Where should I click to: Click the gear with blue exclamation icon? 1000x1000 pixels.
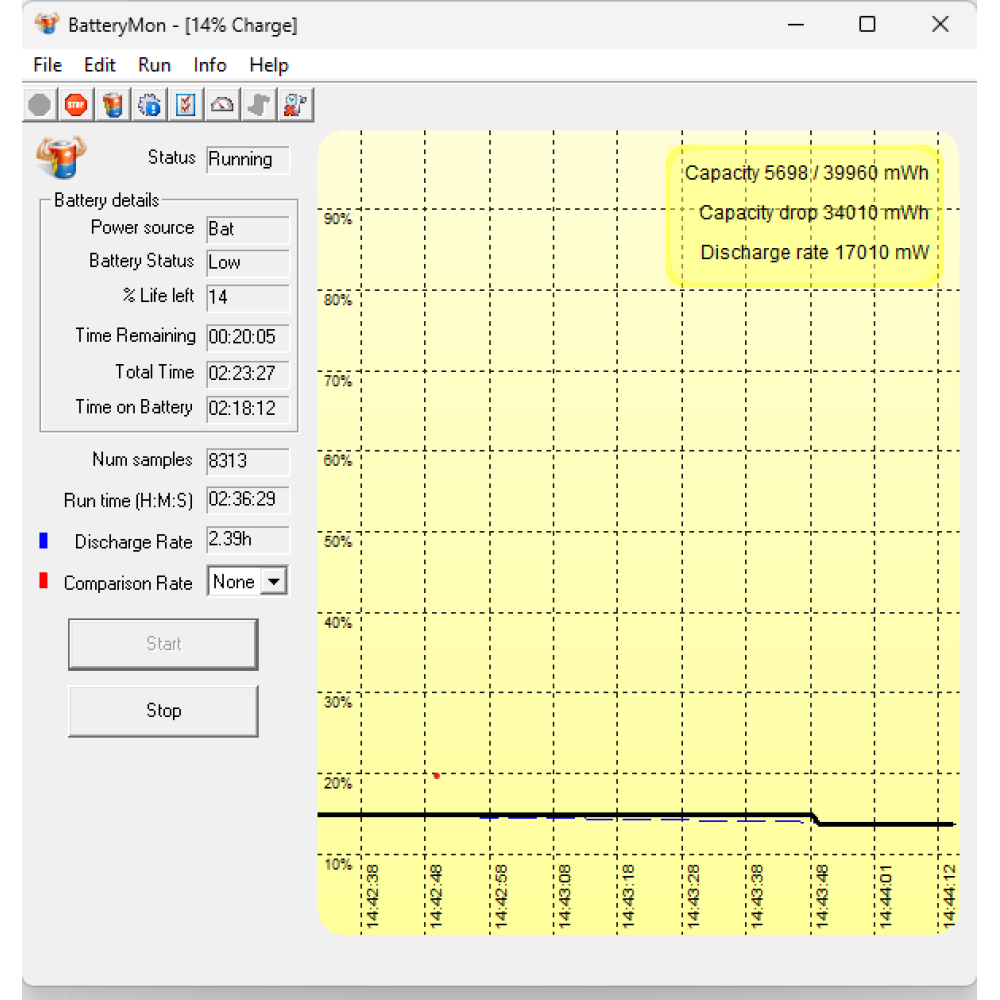click(x=149, y=104)
